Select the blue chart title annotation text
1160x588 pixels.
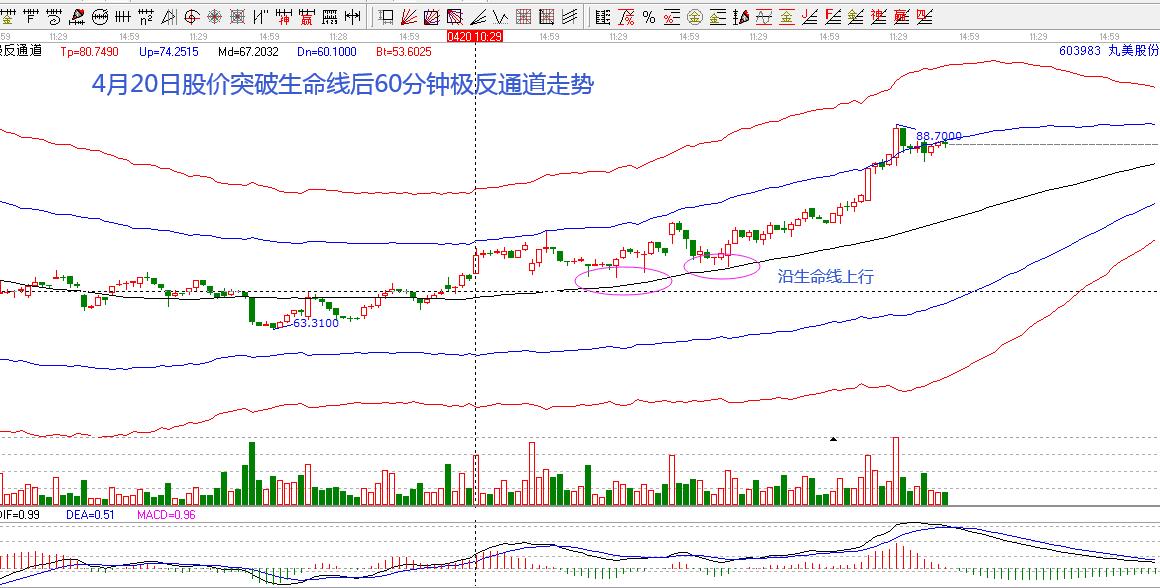click(342, 85)
